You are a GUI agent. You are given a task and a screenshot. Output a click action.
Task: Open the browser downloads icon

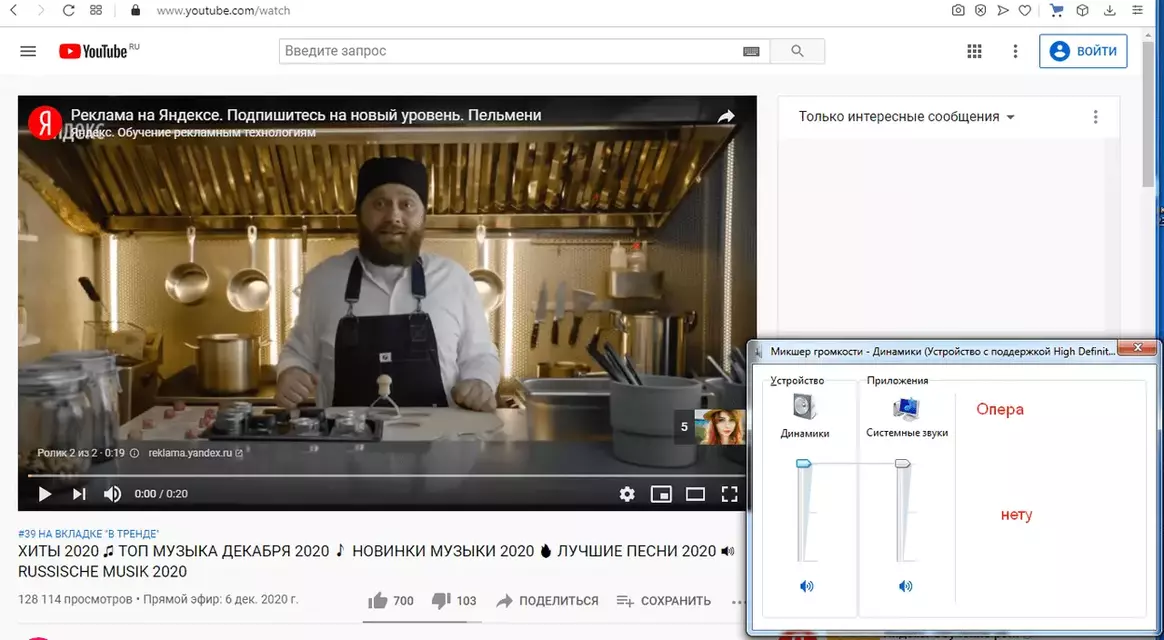(1110, 10)
